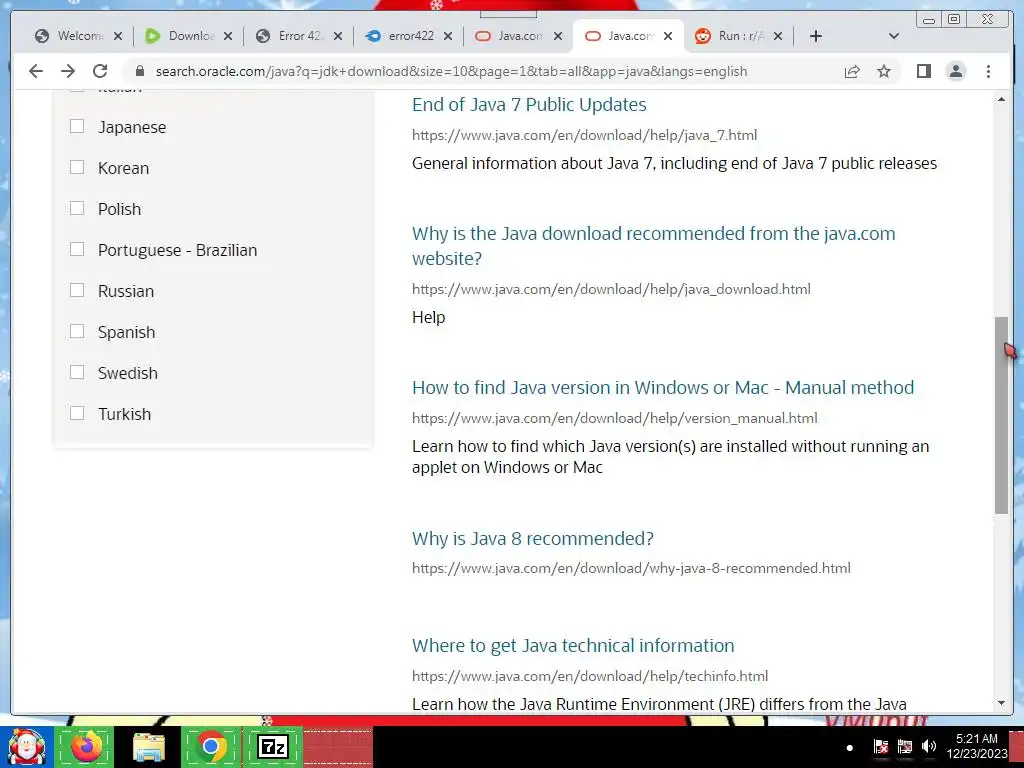Check the Portuguese - Brazilian filter
The height and width of the screenshot is (768, 1024).
click(77, 249)
